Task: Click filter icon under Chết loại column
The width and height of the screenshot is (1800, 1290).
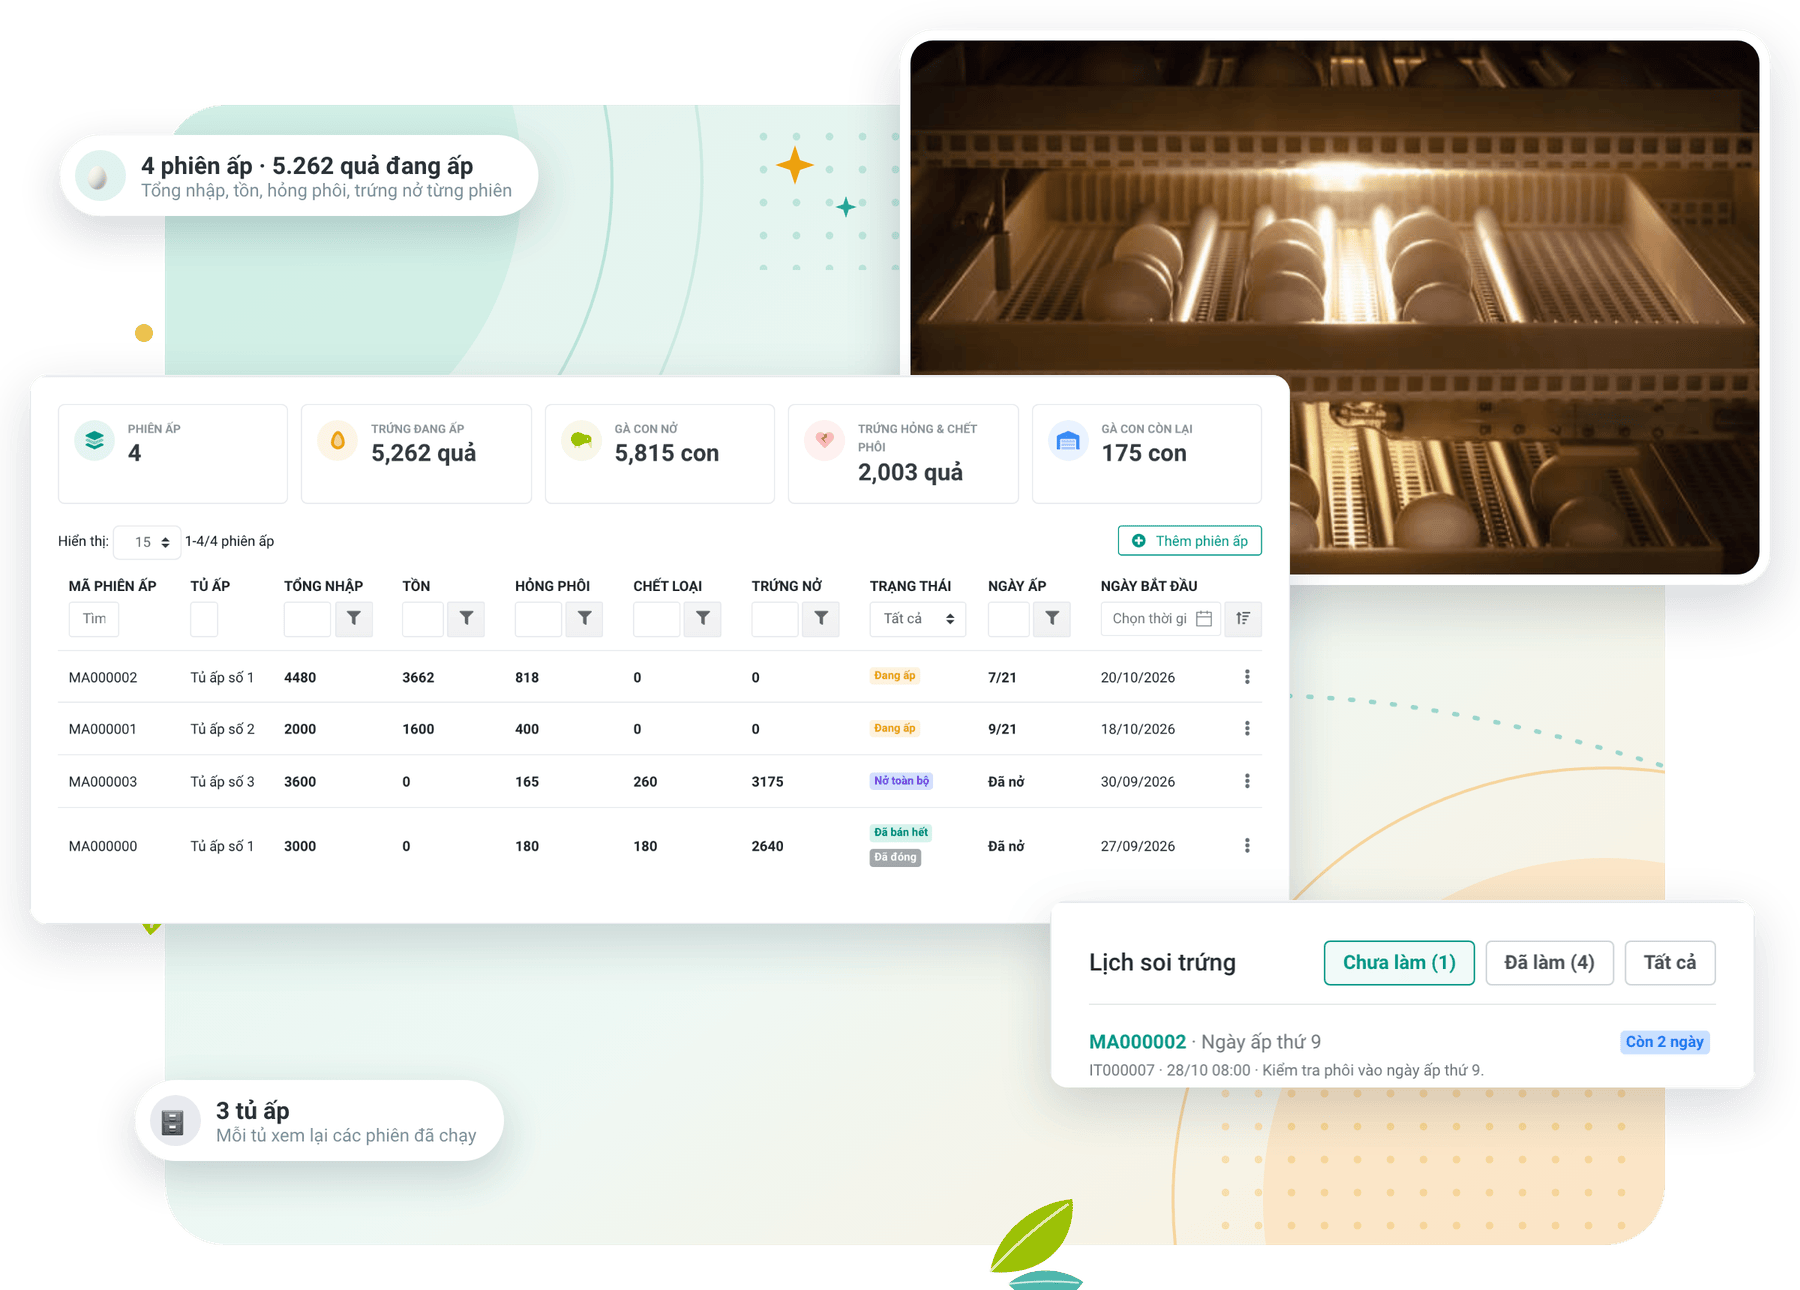Action: pos(703,619)
